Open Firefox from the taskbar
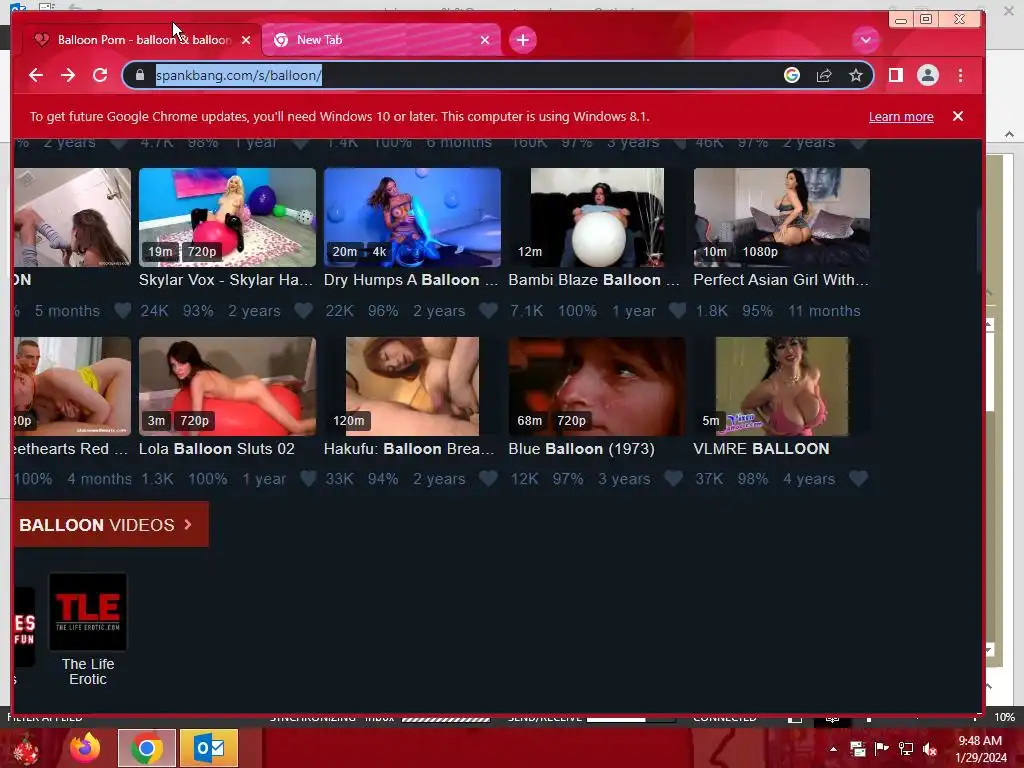Image resolution: width=1024 pixels, height=768 pixels. [85, 748]
